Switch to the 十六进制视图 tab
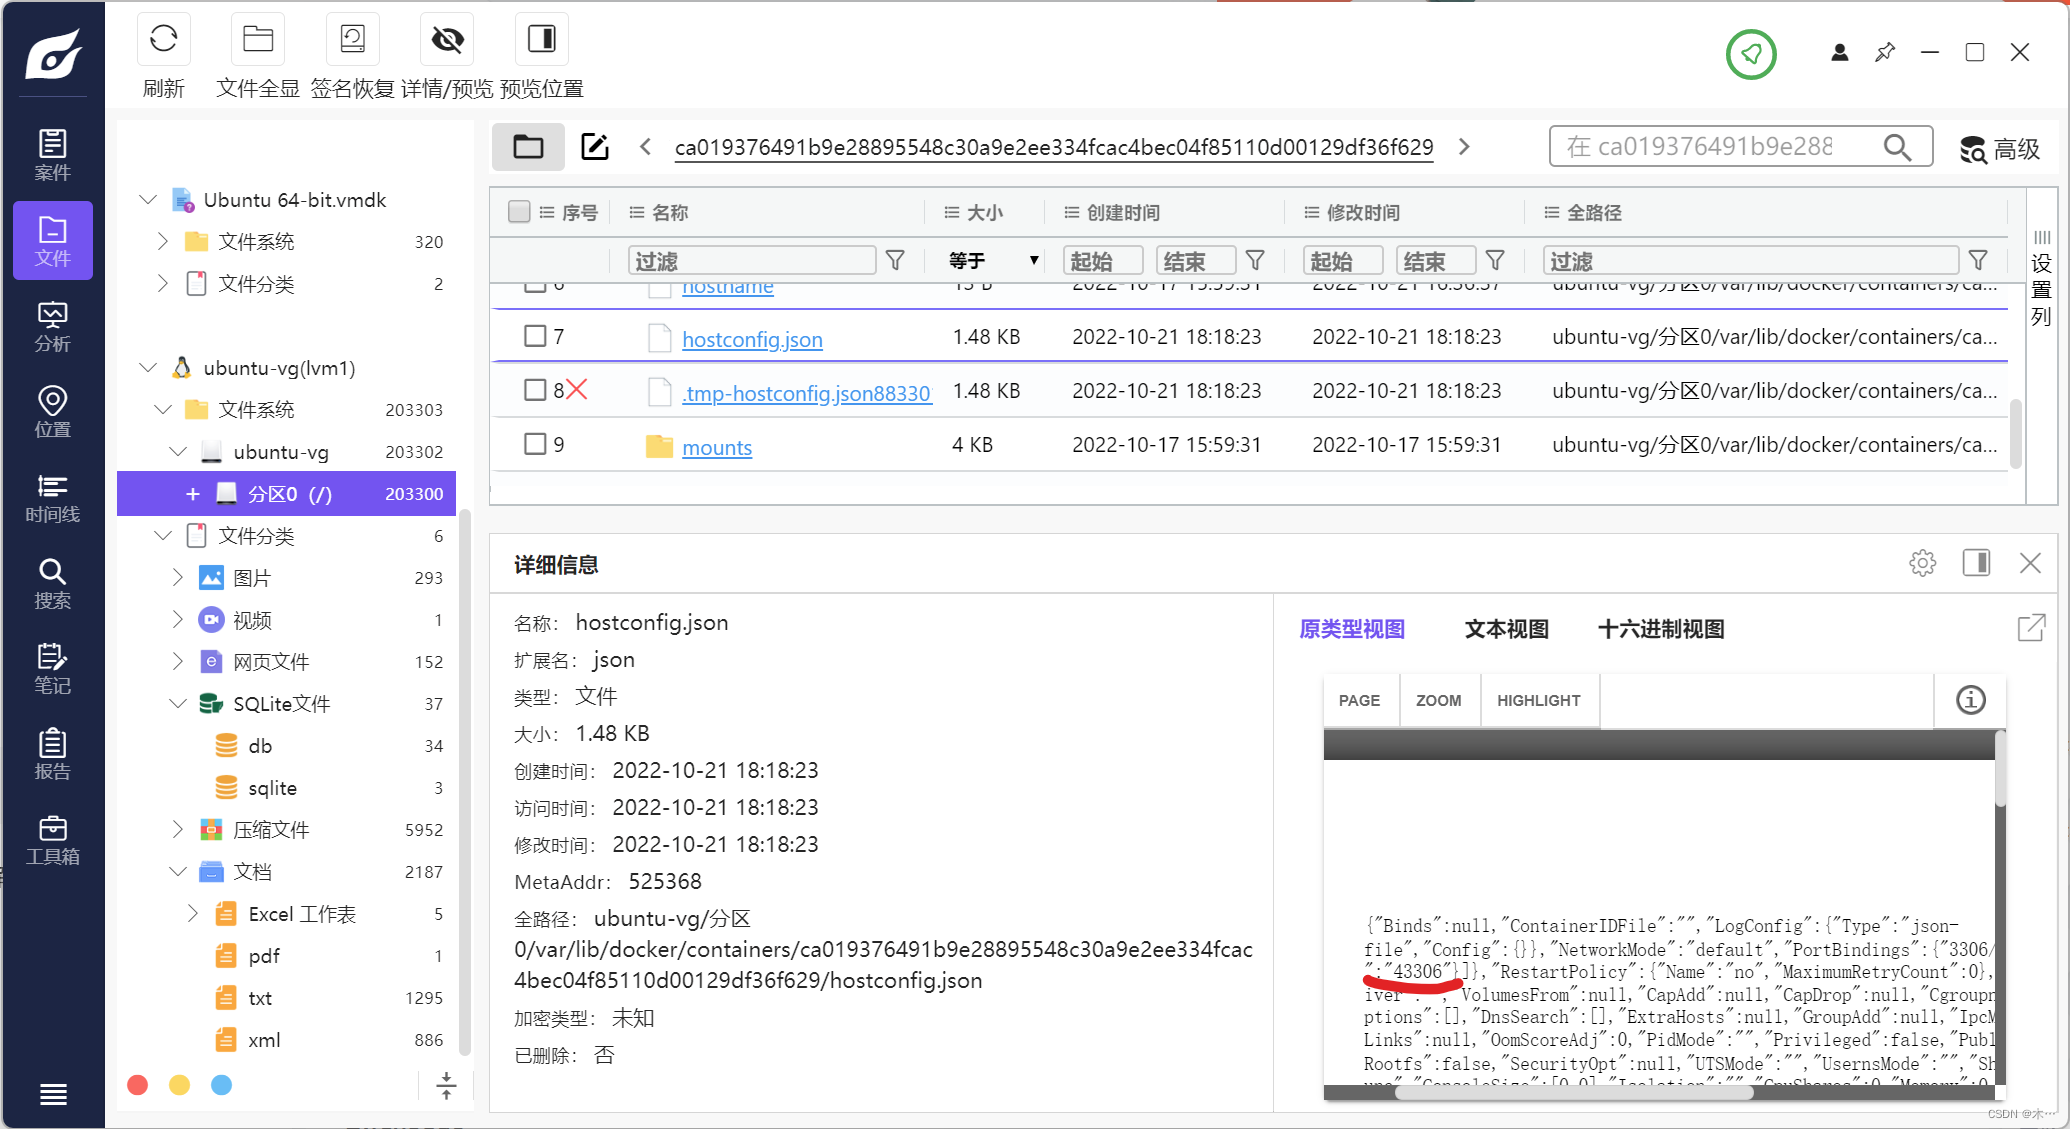2070x1129 pixels. 1660,629
